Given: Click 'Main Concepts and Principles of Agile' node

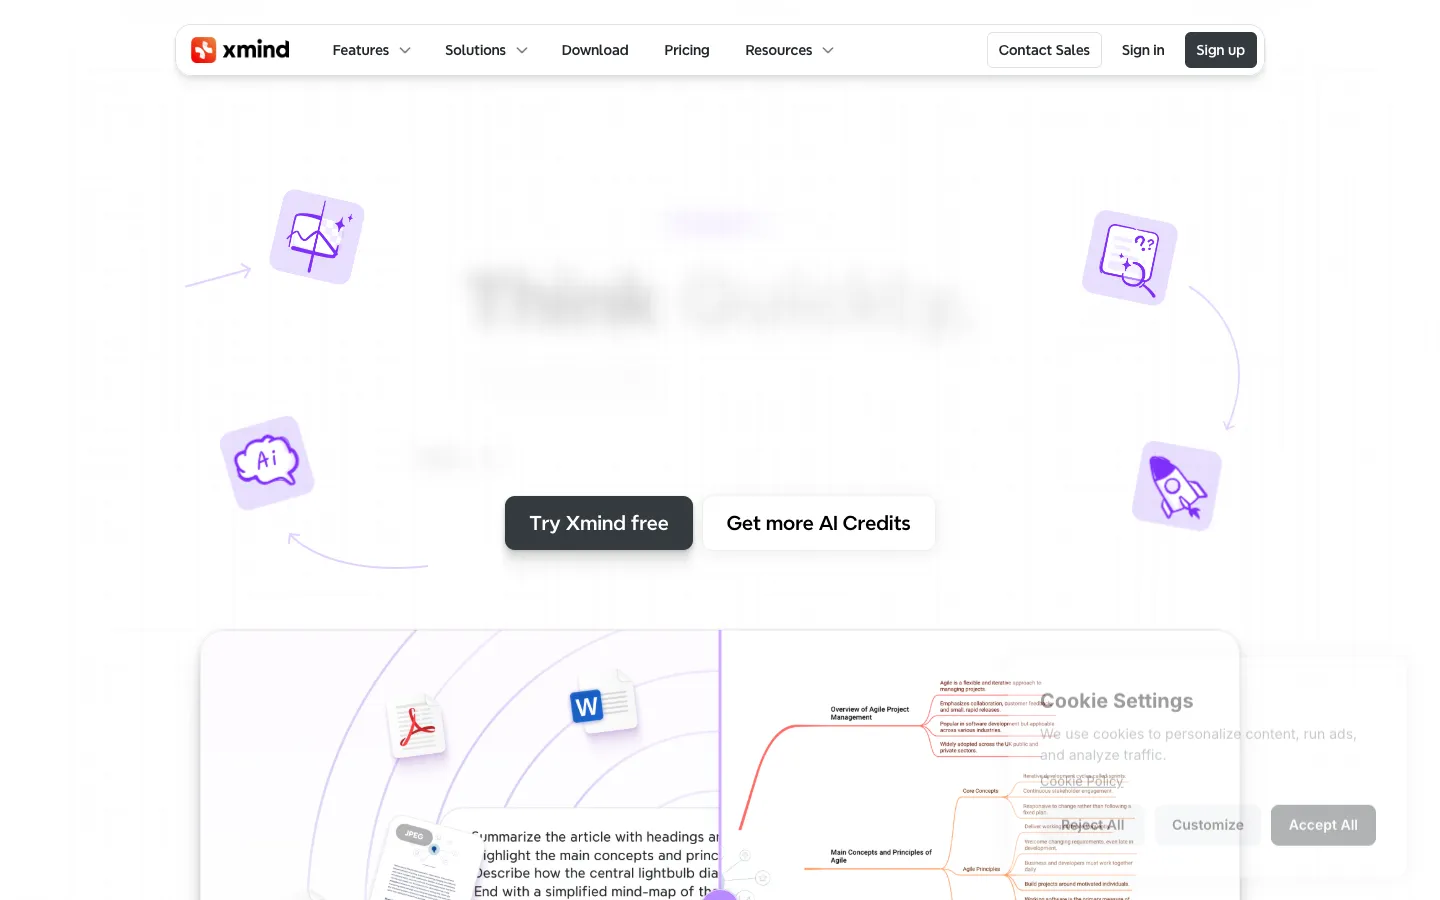Looking at the screenshot, I should 881,856.
